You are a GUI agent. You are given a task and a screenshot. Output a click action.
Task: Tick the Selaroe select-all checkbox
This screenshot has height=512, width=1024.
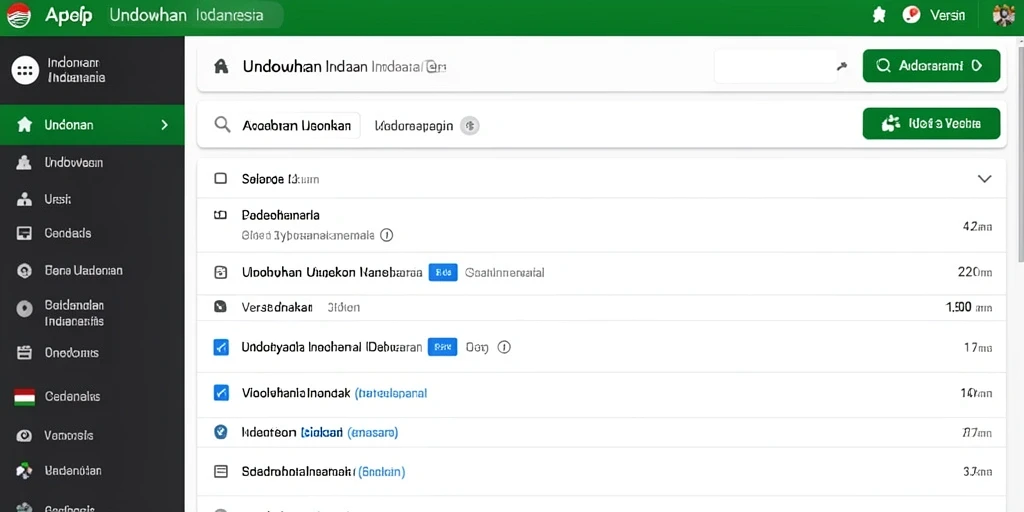click(x=221, y=178)
